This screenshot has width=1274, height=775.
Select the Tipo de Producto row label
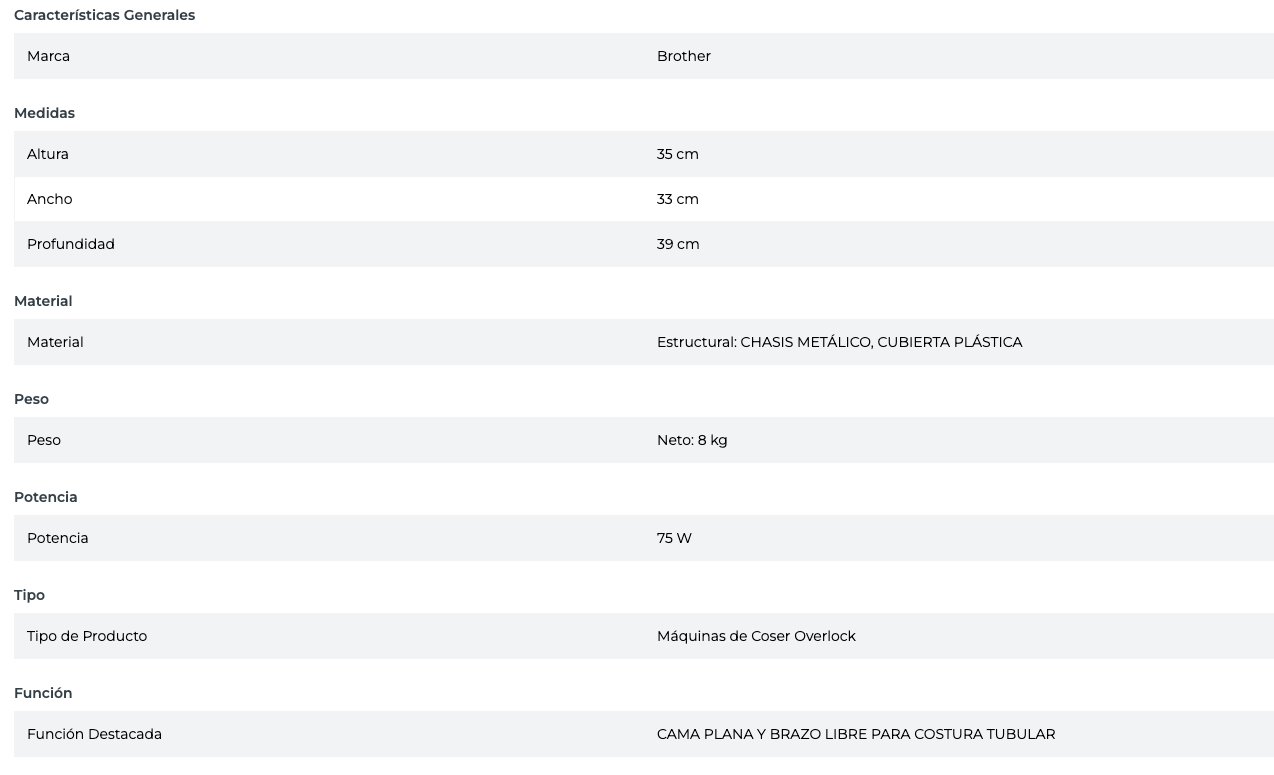point(87,636)
